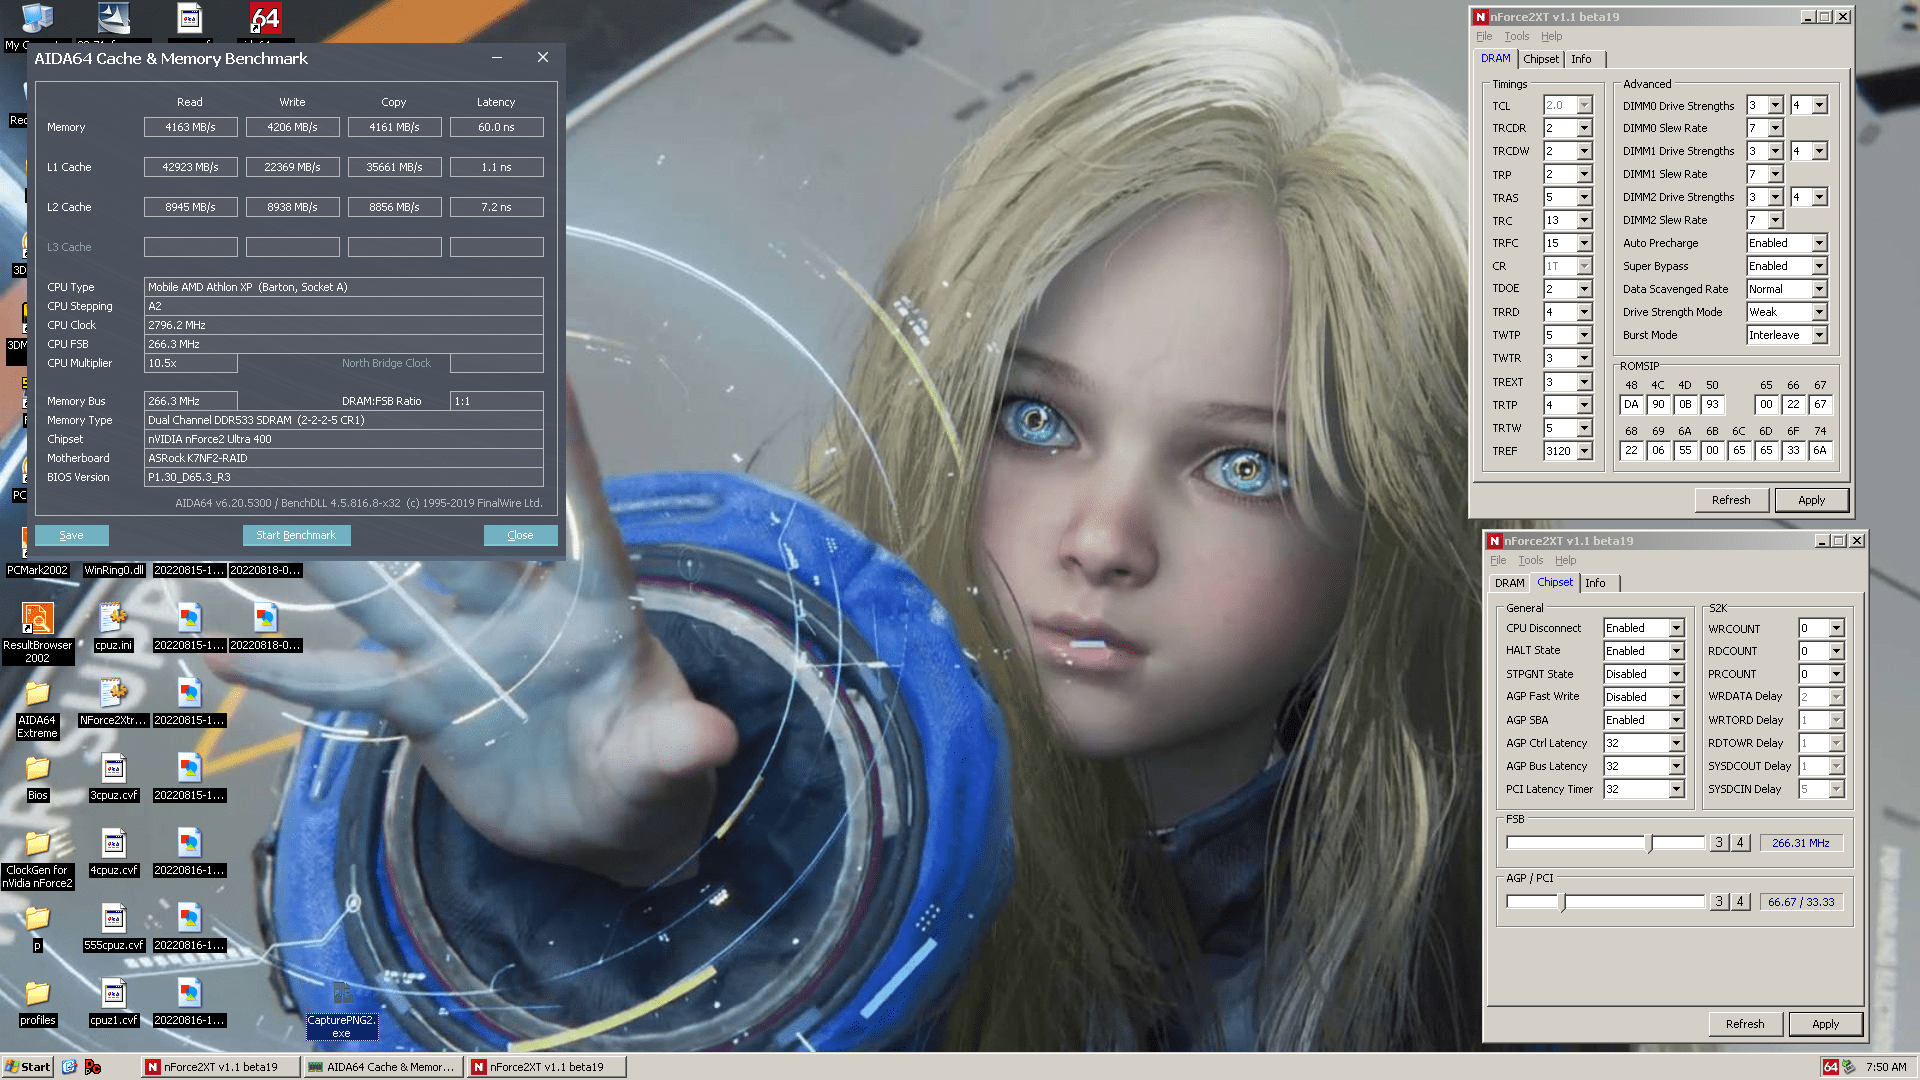This screenshot has width=1920, height=1080.
Task: Click the FSB slider thumb
Action: (1650, 843)
